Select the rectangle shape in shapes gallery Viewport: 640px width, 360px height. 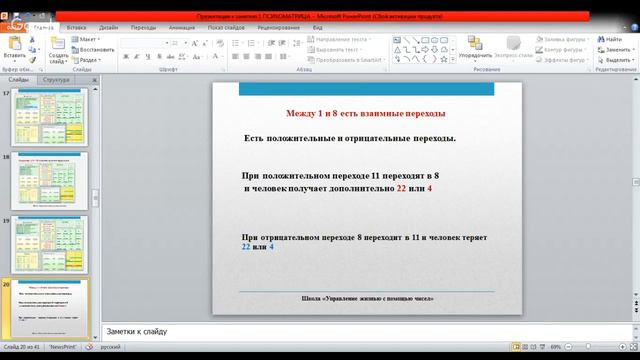click(x=425, y=40)
